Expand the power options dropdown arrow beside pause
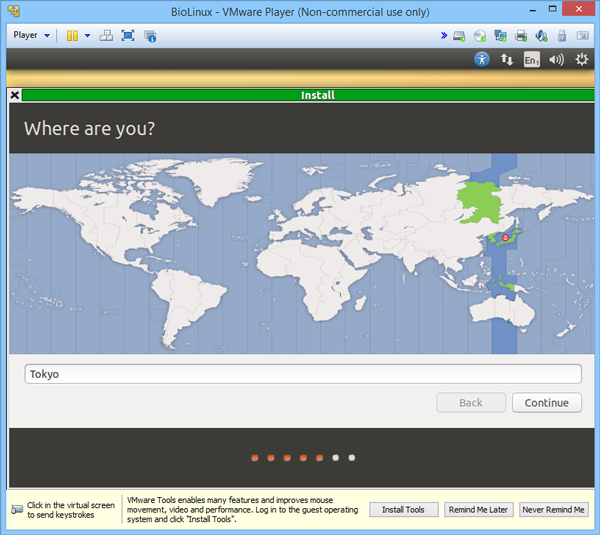The height and width of the screenshot is (535, 600). (87, 36)
